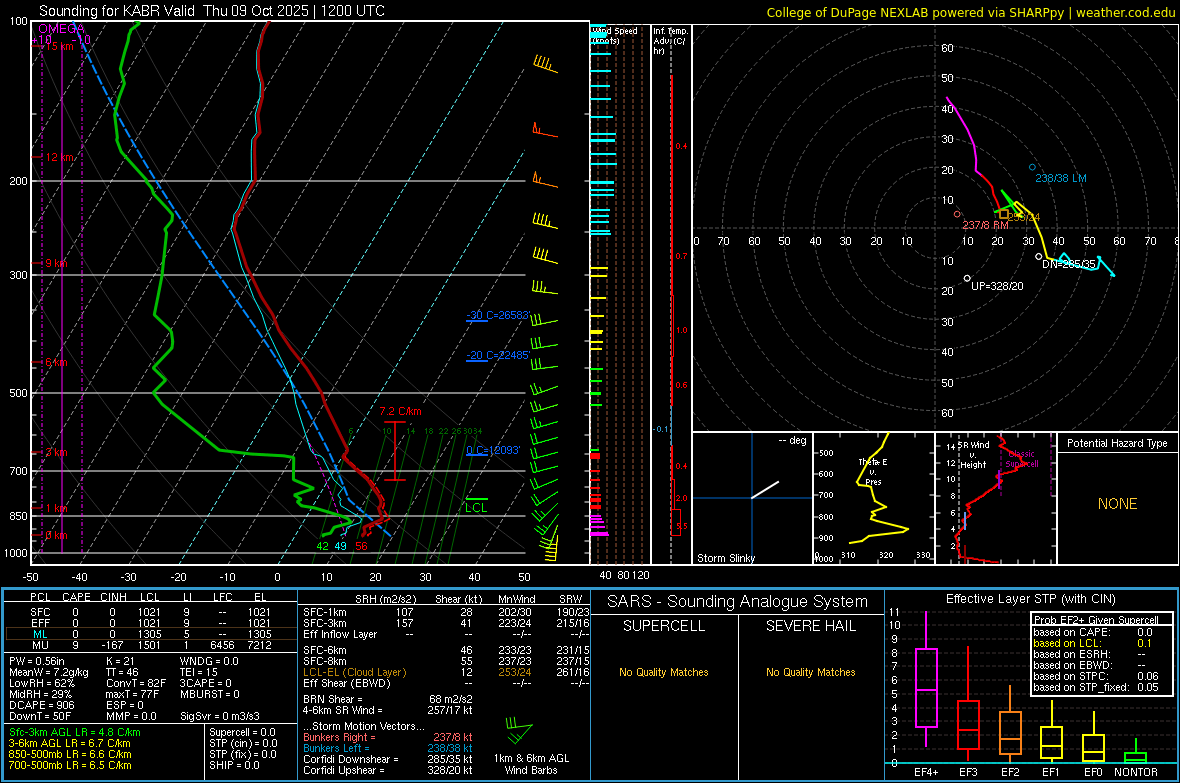Click the -20 C=22485' level label

coord(498,355)
